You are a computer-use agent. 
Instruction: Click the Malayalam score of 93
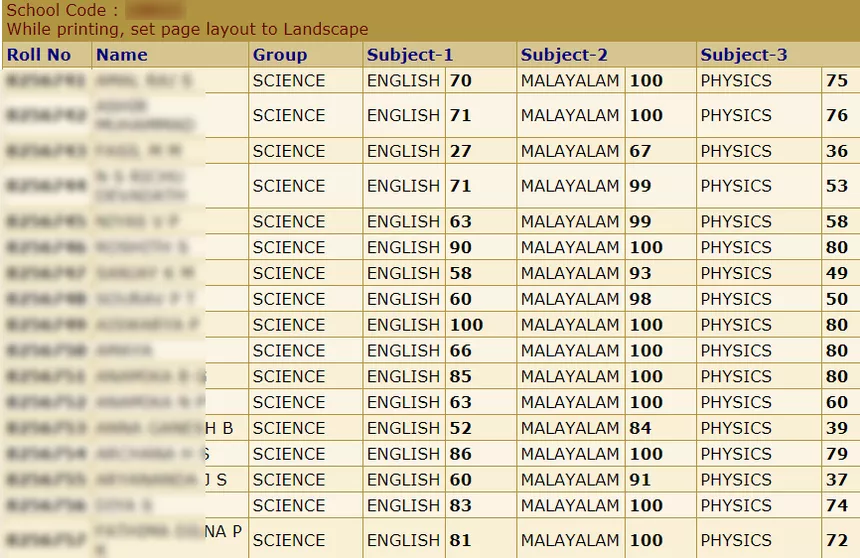tap(640, 273)
